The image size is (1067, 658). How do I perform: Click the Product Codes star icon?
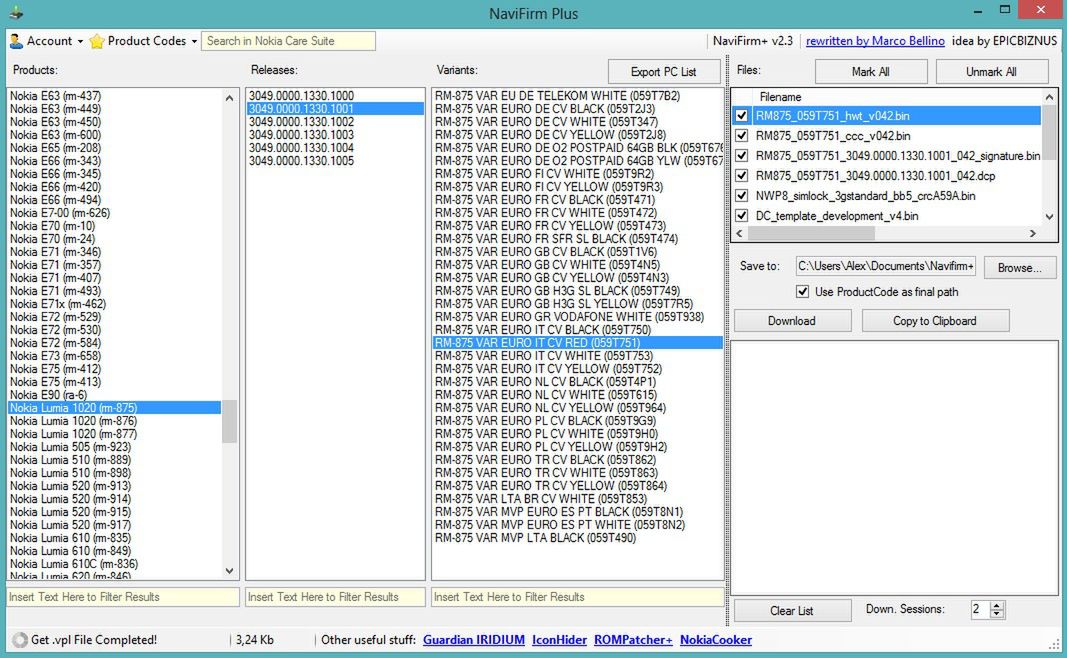pyautogui.click(x=97, y=41)
